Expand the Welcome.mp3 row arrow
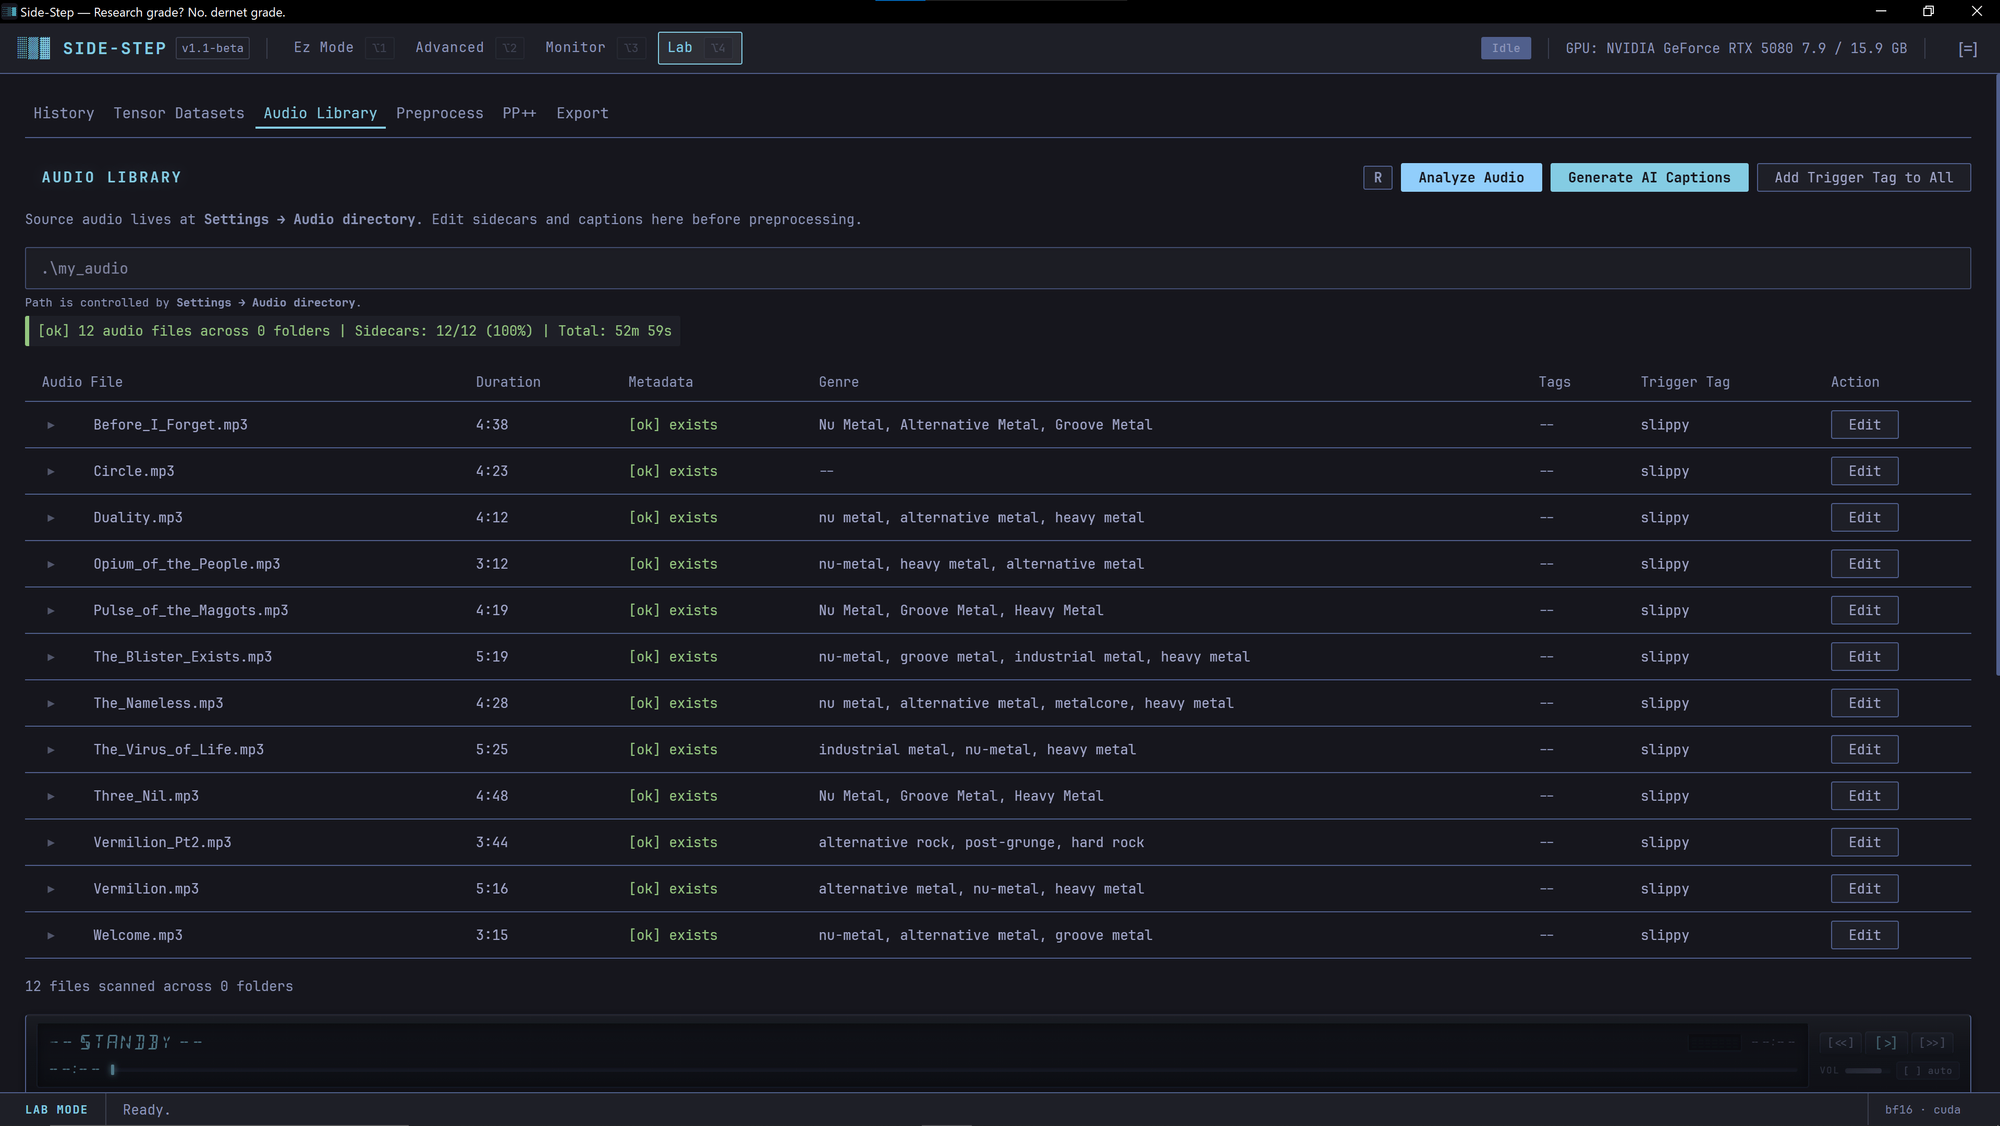The height and width of the screenshot is (1126, 2000). click(x=51, y=936)
